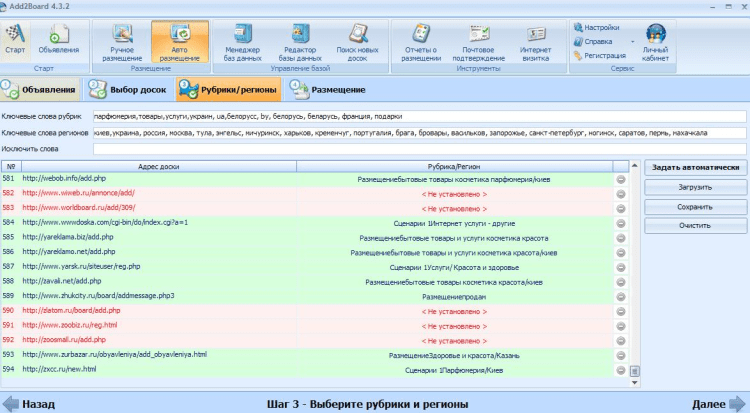Click the Загрузить button
750x413 pixels.
tap(695, 187)
